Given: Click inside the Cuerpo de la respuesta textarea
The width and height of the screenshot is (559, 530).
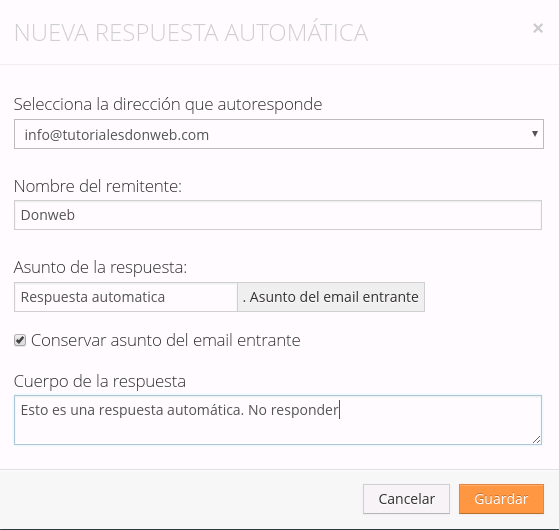Looking at the screenshot, I should coord(278,420).
